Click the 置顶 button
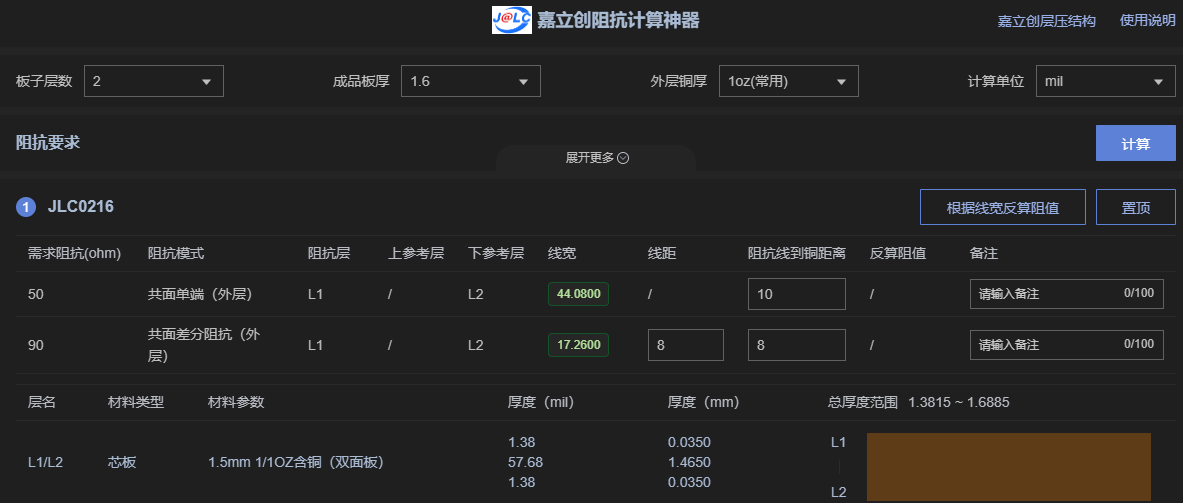 [x=1135, y=207]
